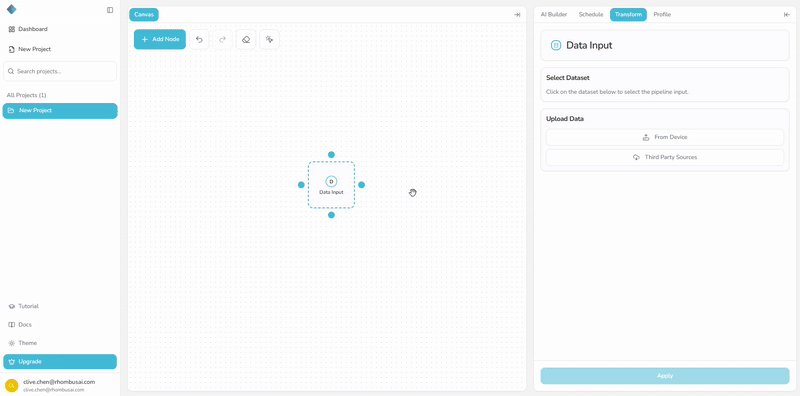Click the right connector of Data Input node
800x396 pixels.
coord(361,185)
